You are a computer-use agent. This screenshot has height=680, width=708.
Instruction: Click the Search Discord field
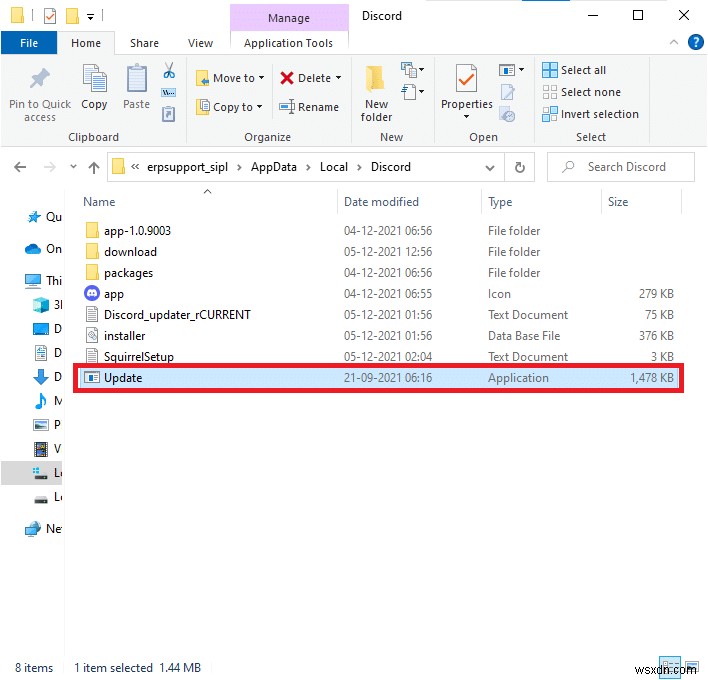pos(620,167)
